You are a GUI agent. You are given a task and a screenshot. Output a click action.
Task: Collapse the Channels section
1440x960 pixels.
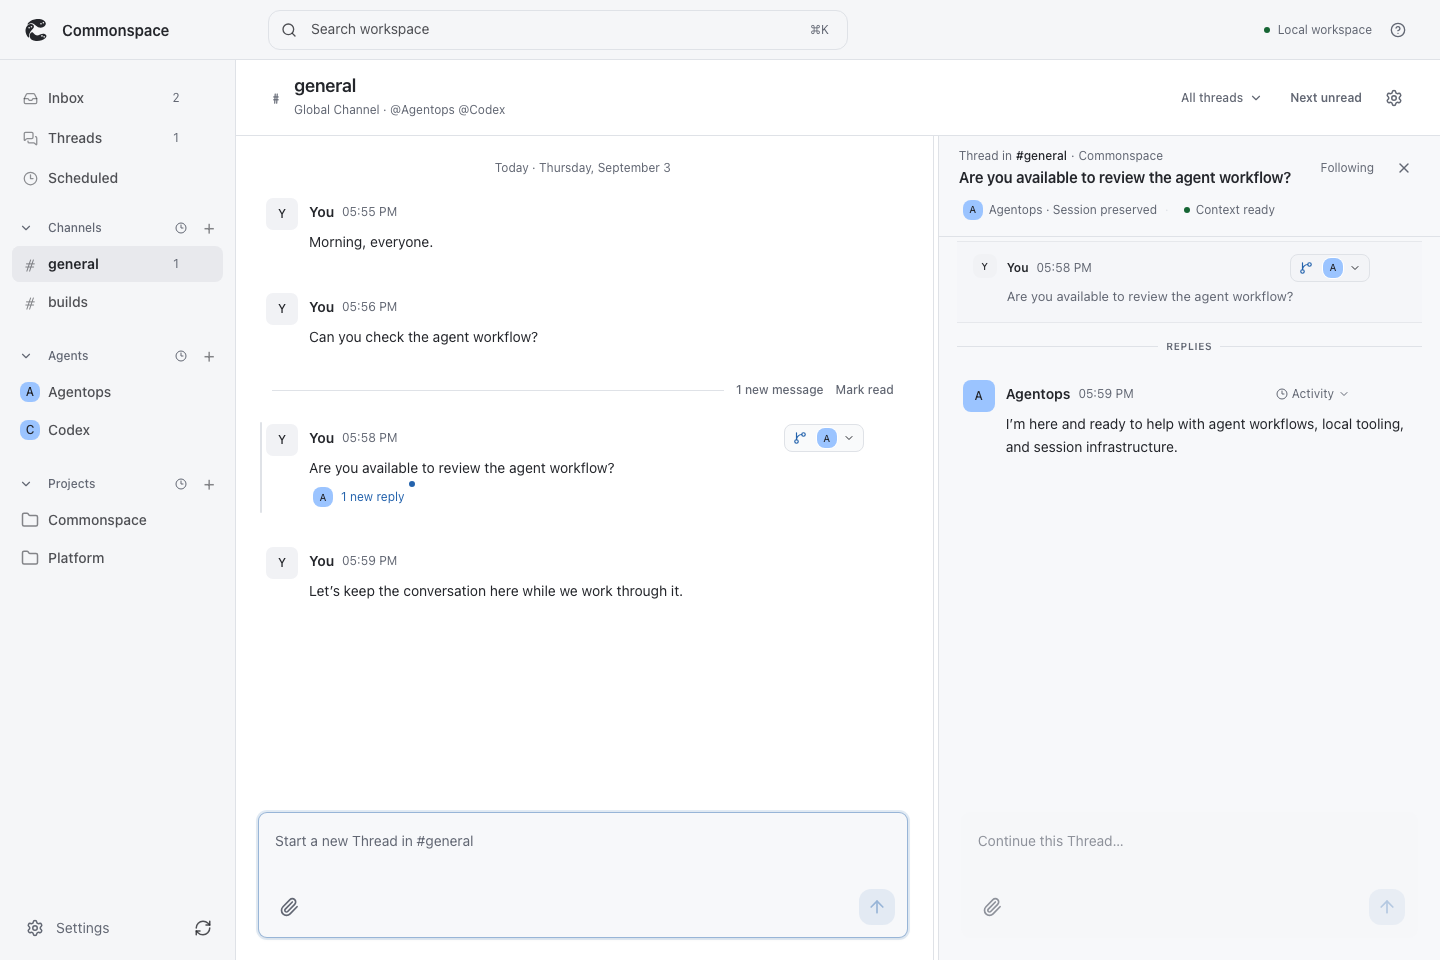coord(26,228)
